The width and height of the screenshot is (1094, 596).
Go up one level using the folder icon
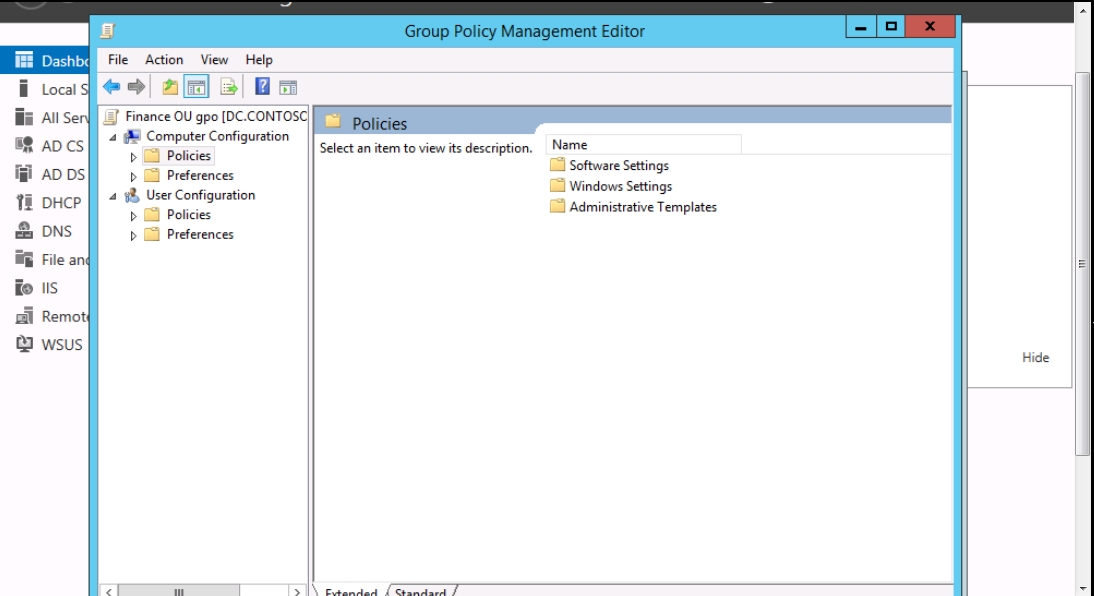point(170,87)
